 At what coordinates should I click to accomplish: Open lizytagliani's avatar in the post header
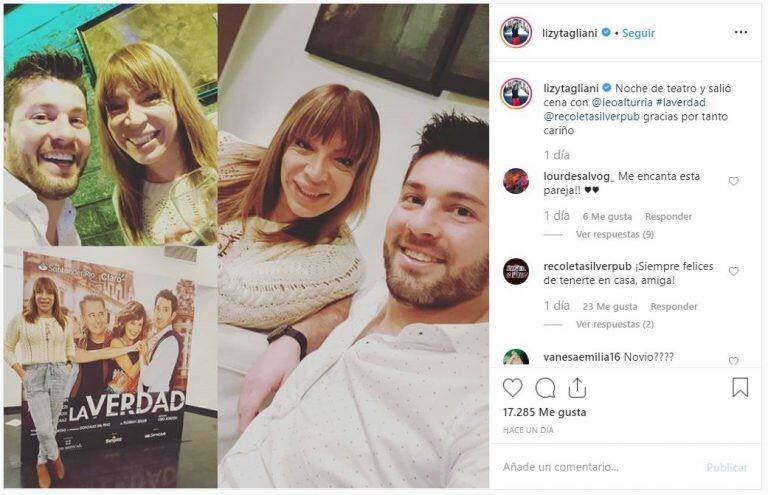(x=516, y=32)
